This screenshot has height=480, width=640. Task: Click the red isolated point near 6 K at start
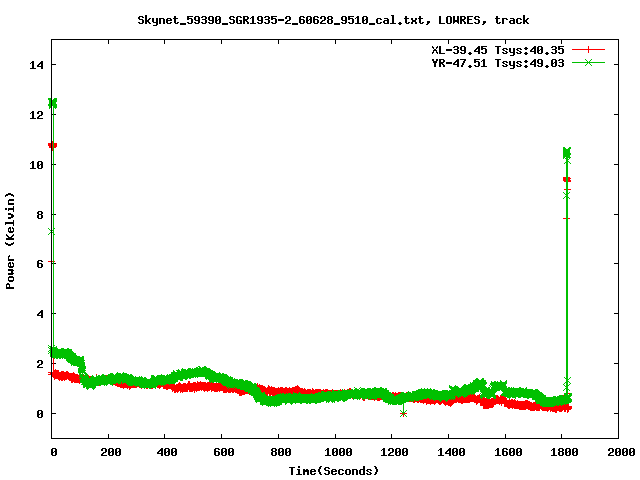51,262
